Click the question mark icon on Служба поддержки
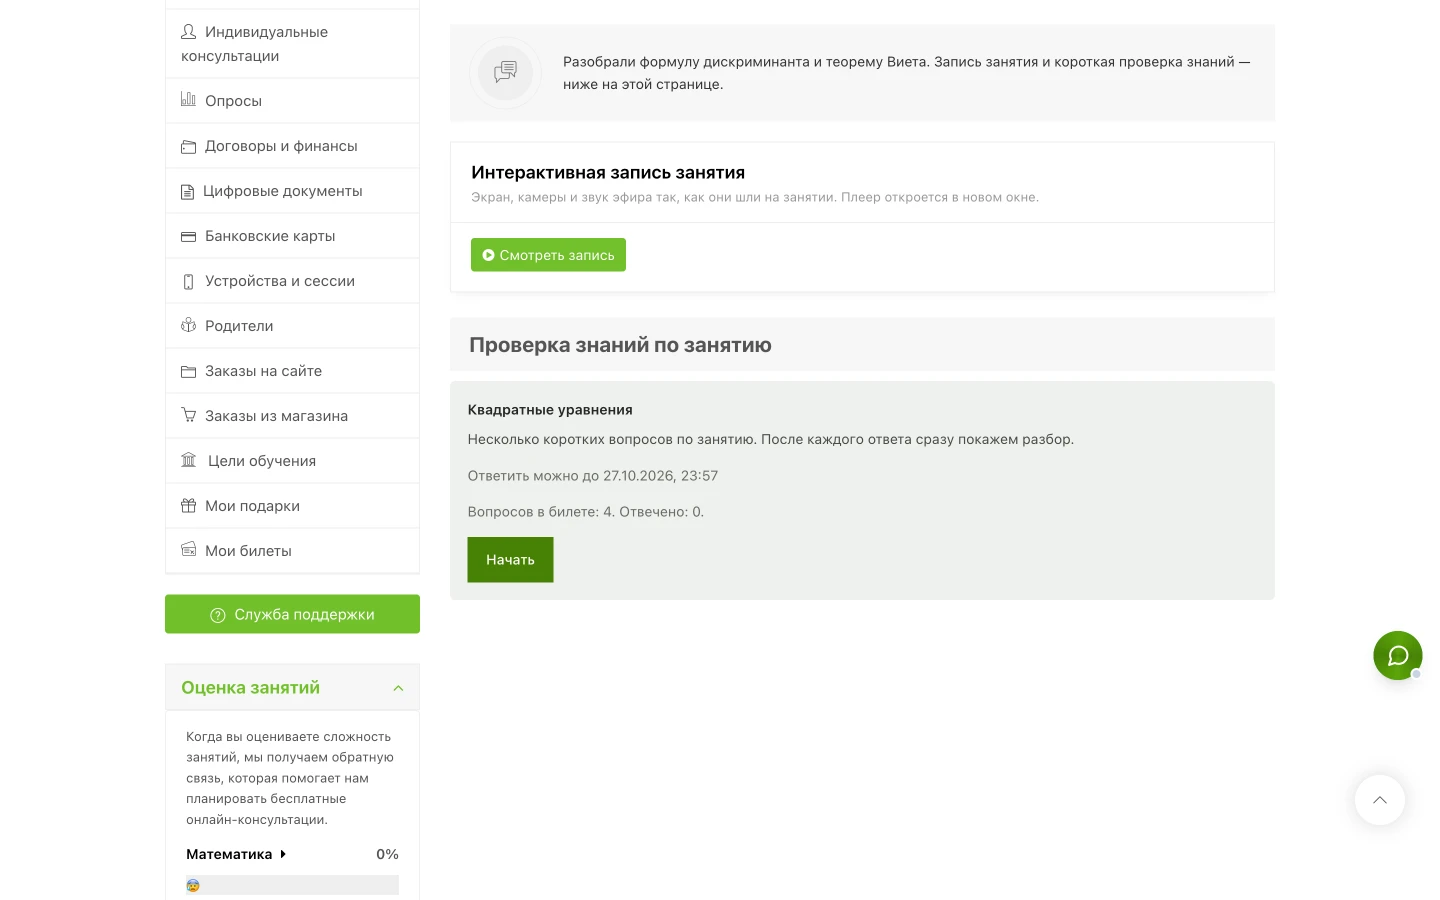The width and height of the screenshot is (1440, 900). pos(218,615)
